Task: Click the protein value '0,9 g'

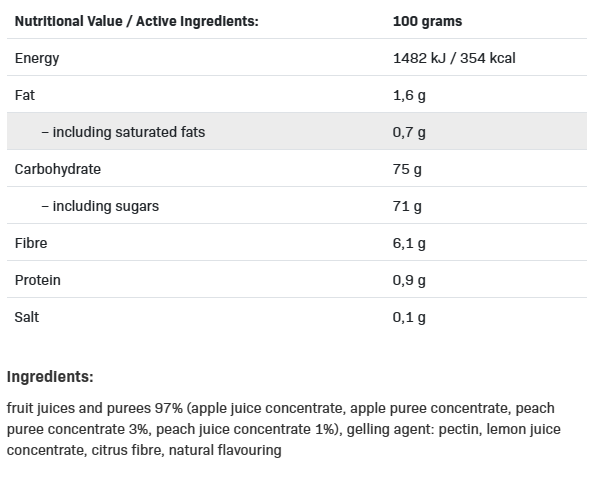Action: coord(410,280)
